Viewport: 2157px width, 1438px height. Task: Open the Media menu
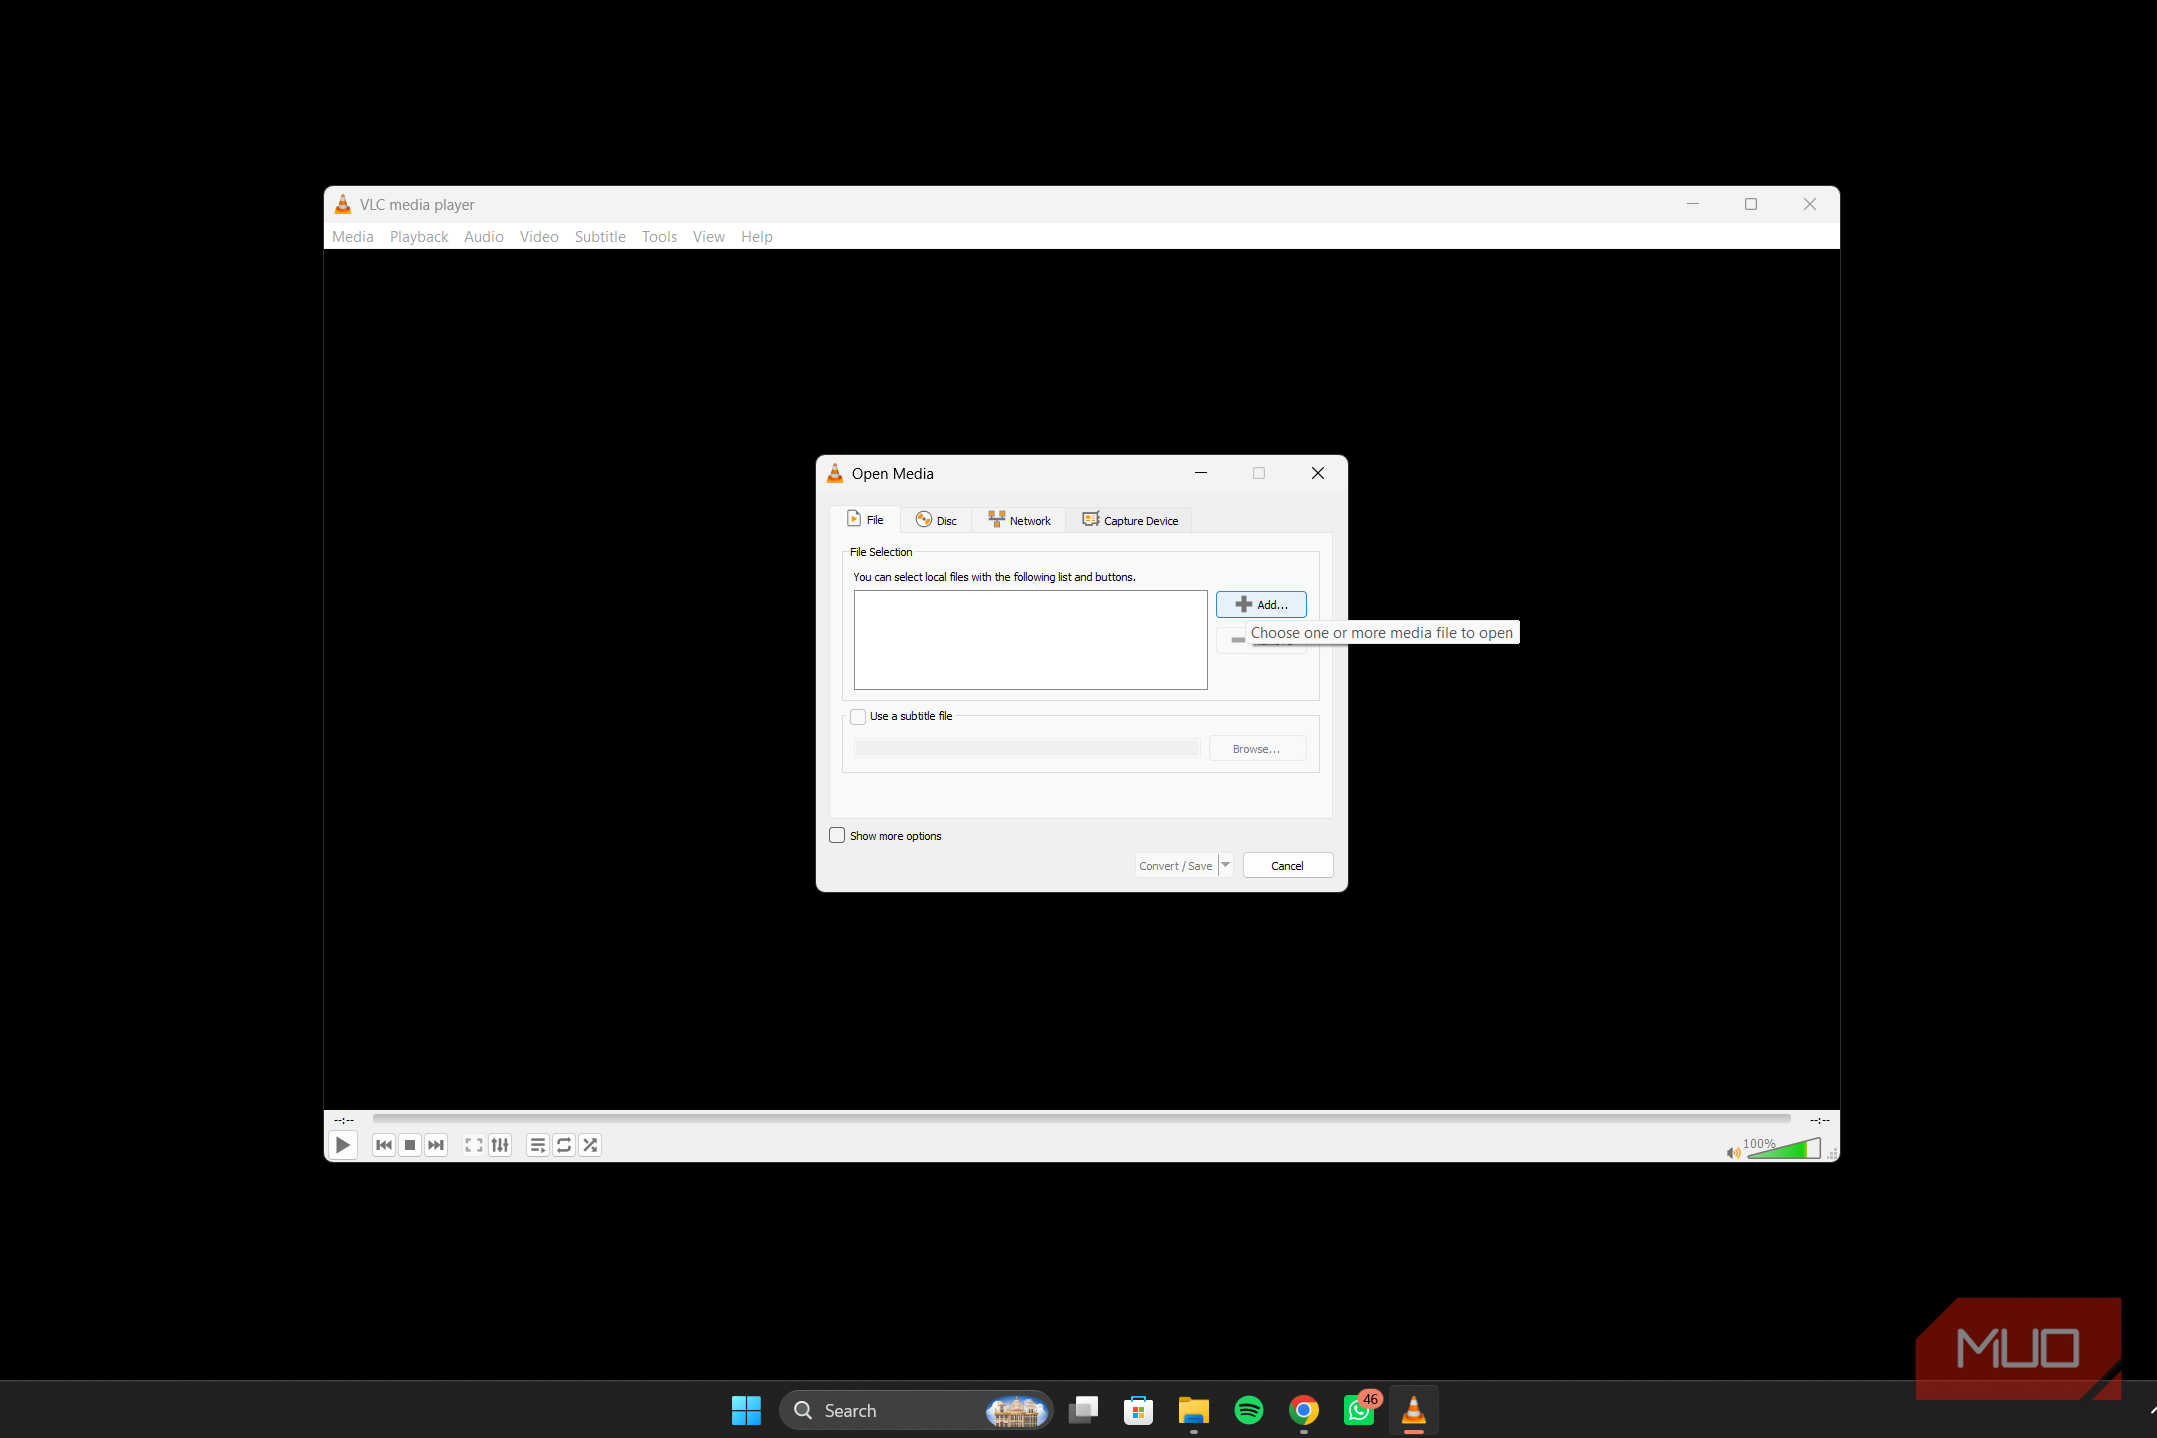click(353, 237)
